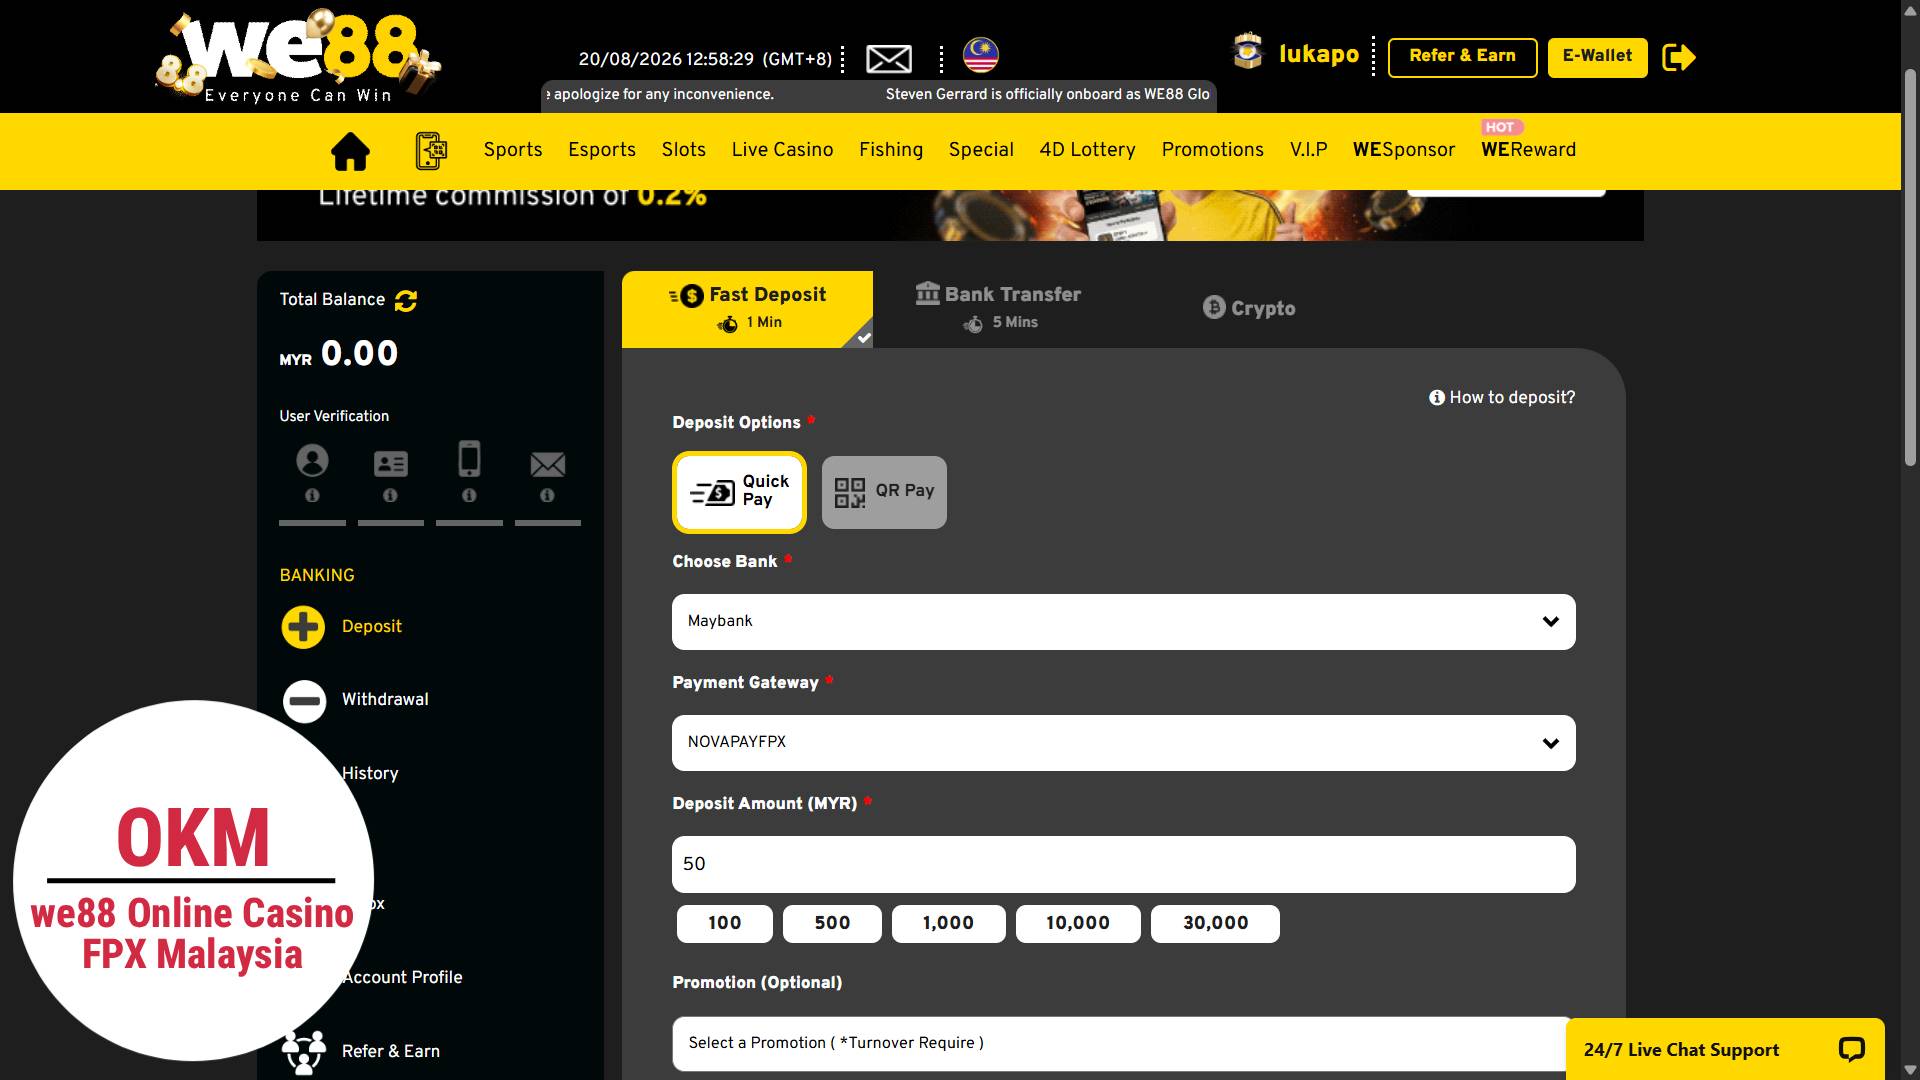Open the email verification icon
Screen dimensions: 1920x1080
pyautogui.click(x=547, y=464)
